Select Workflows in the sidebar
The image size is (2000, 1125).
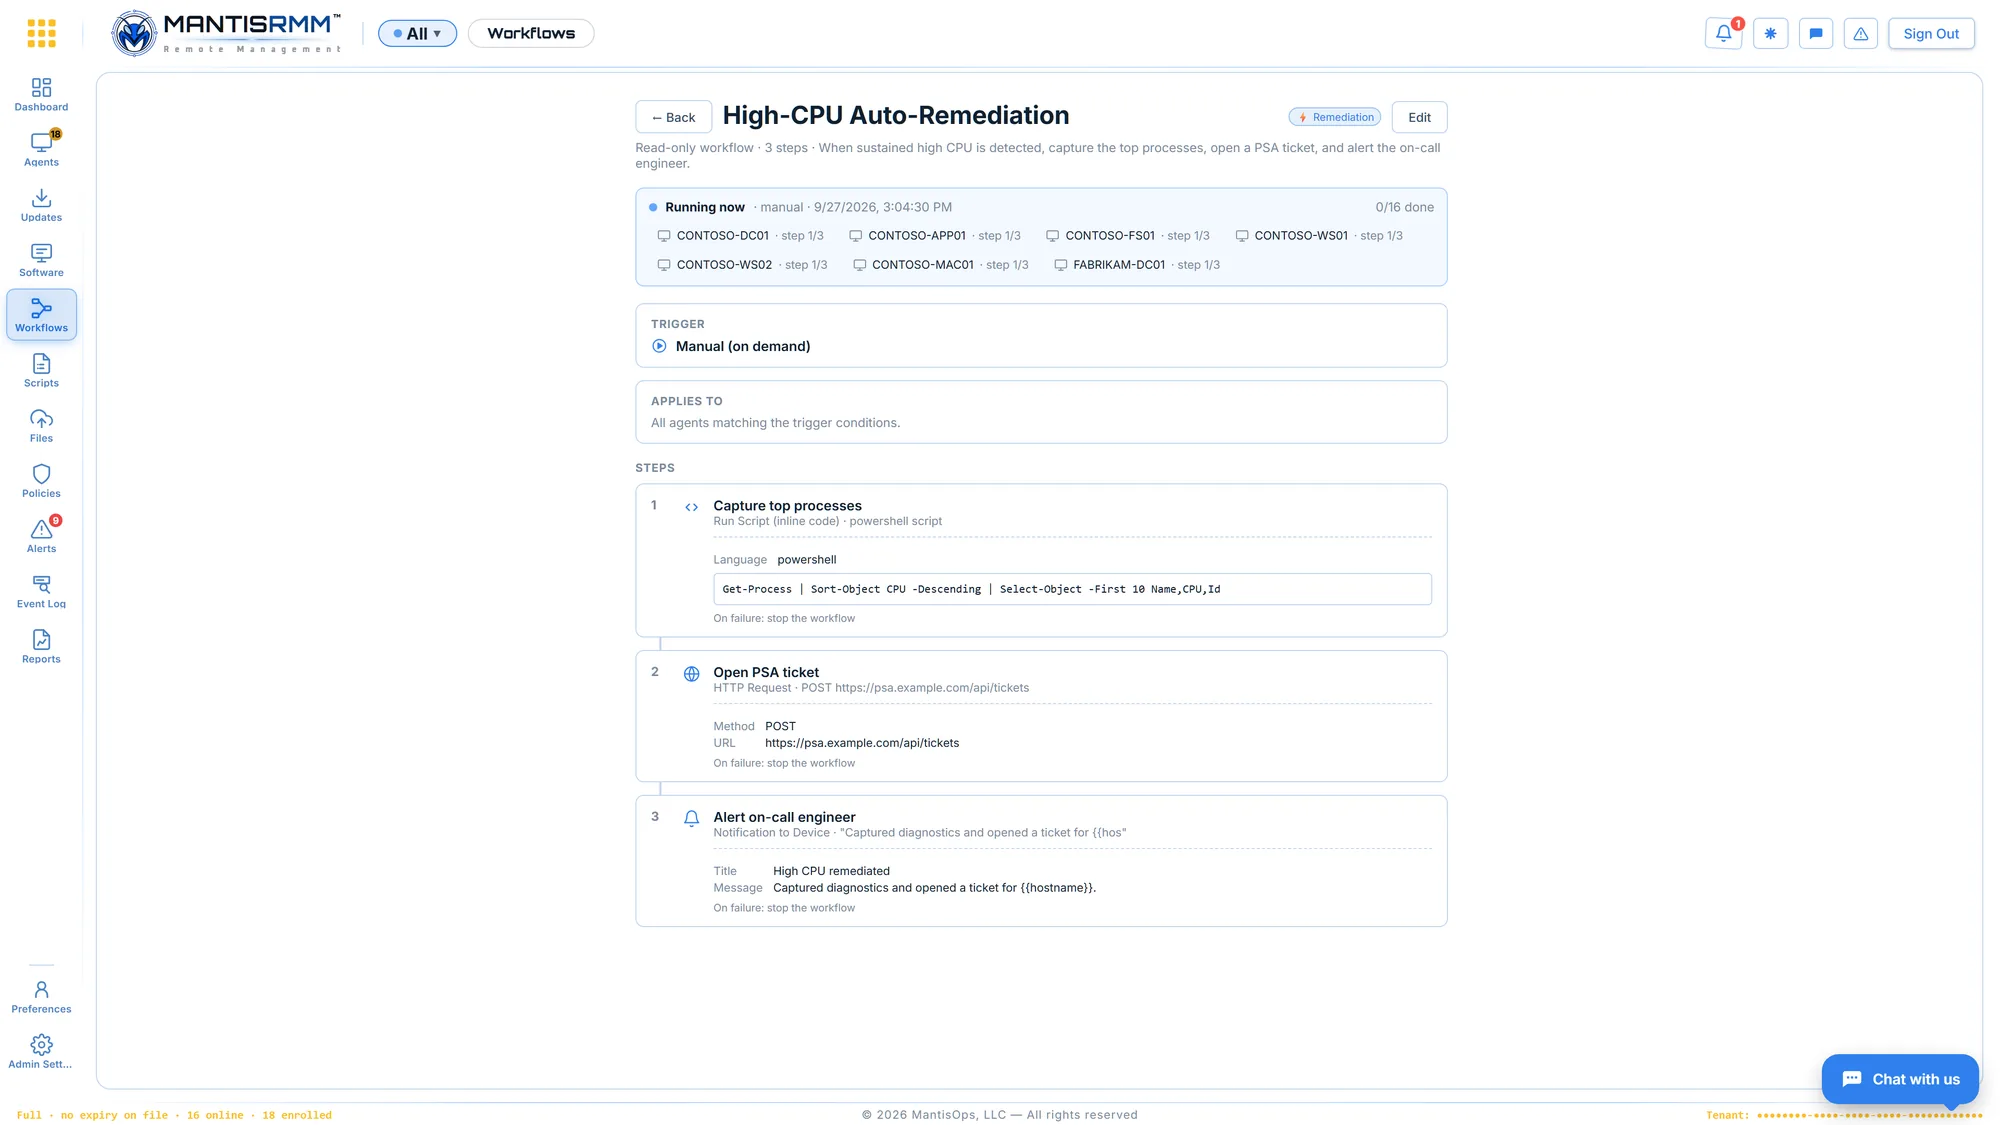point(41,315)
